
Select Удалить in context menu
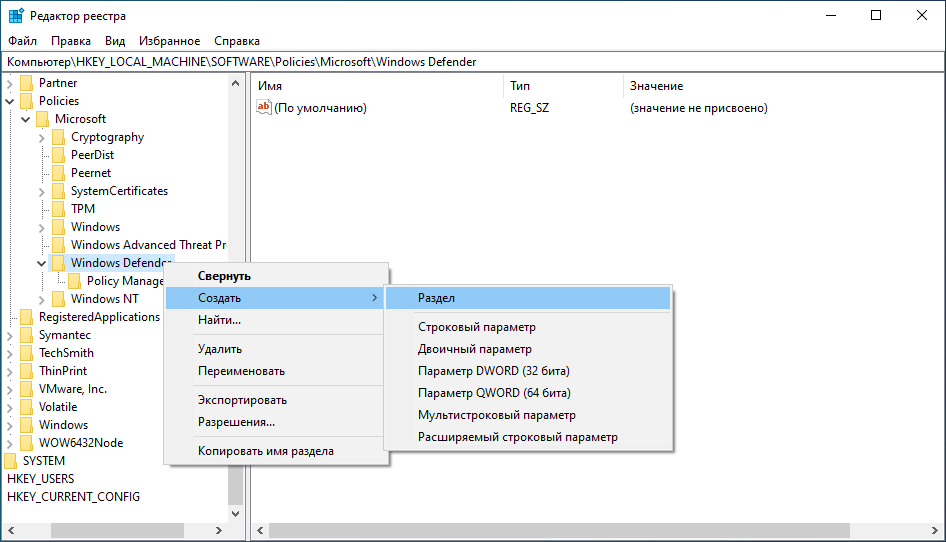pos(276,349)
